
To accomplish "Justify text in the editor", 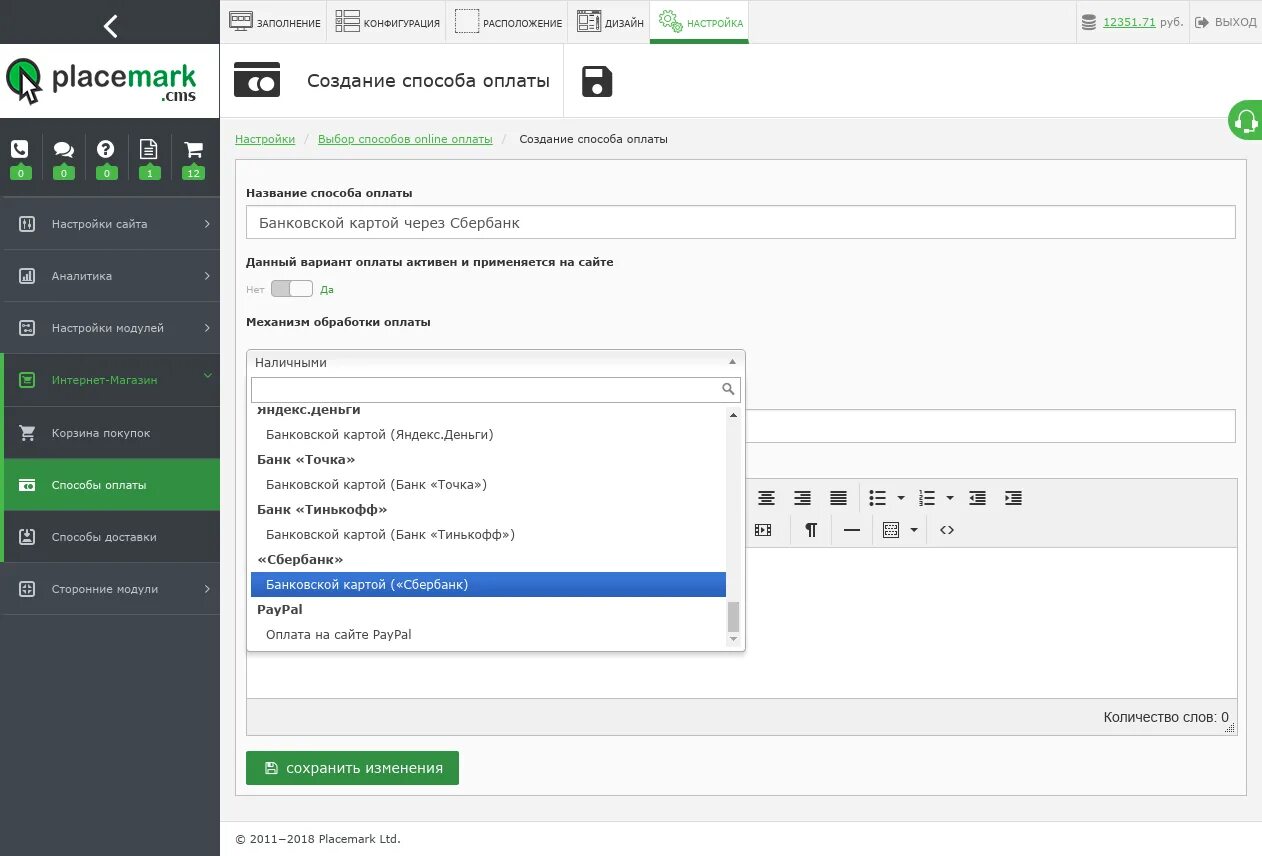I will 838,498.
